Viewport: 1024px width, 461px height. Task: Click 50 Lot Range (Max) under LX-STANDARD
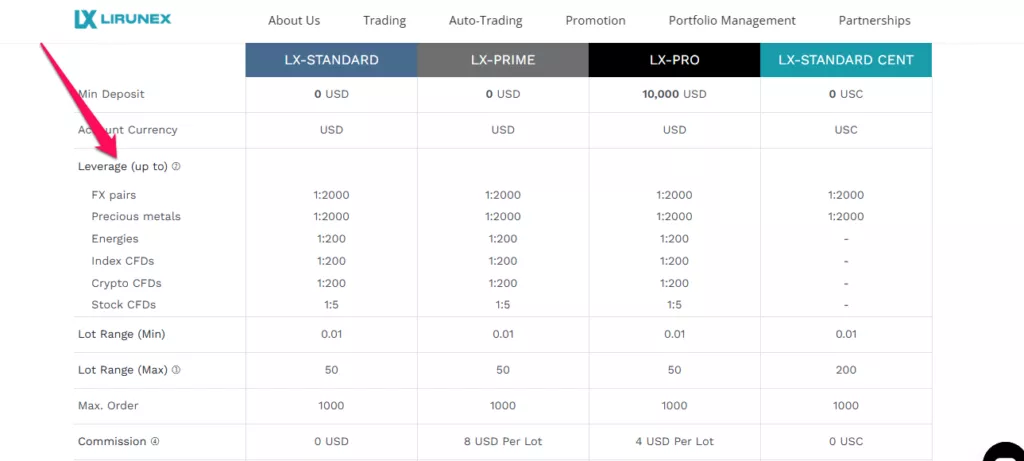[331, 370]
